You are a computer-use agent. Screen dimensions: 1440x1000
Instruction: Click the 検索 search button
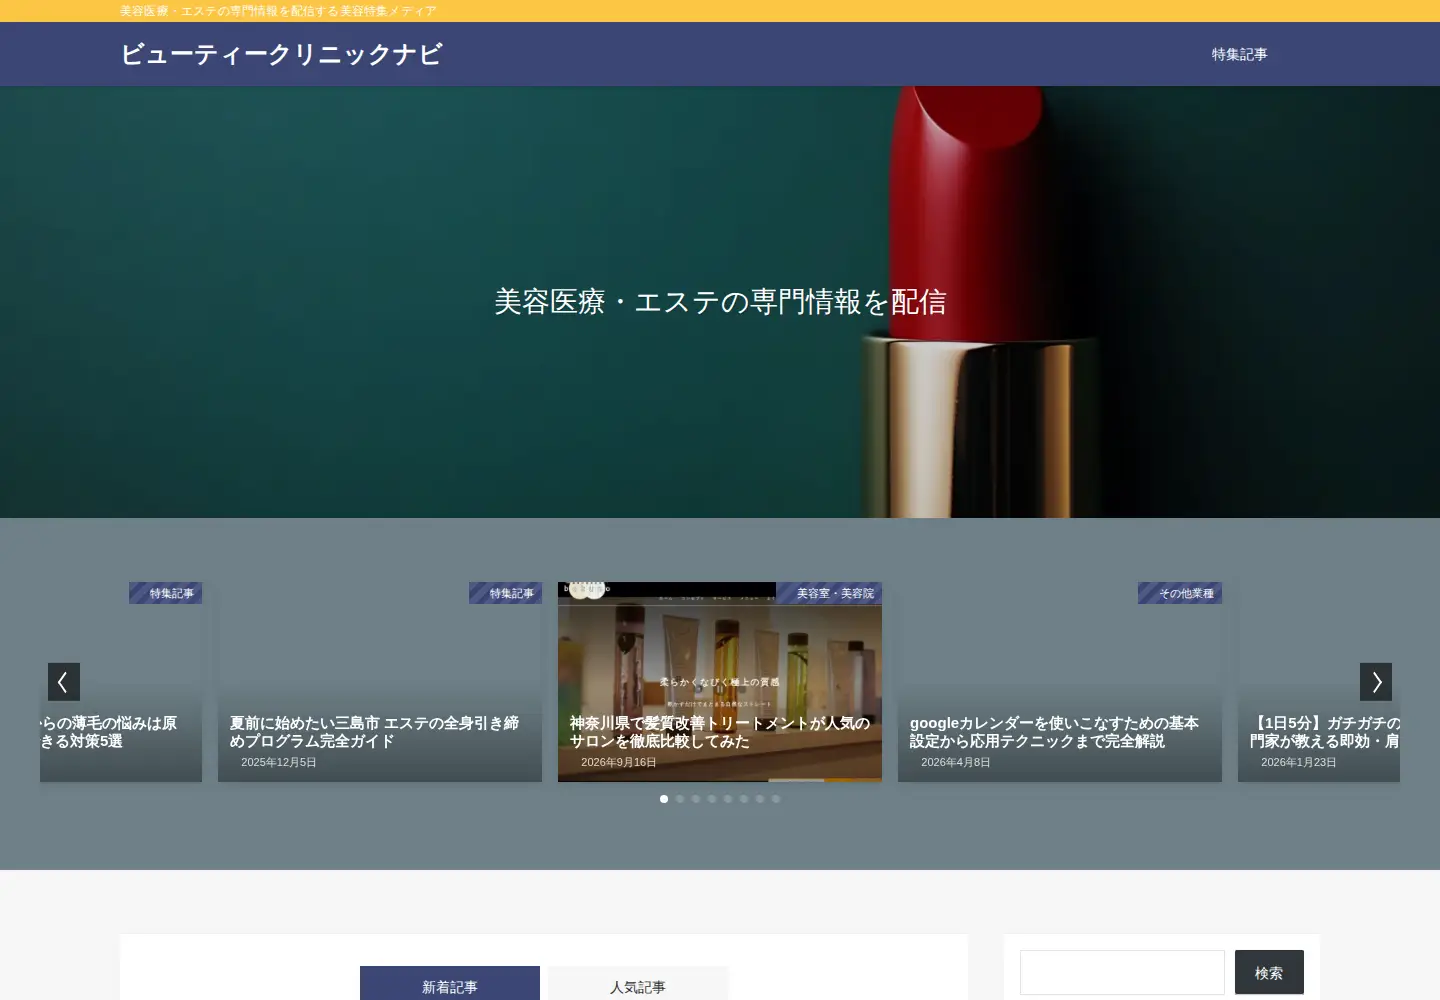1269,972
